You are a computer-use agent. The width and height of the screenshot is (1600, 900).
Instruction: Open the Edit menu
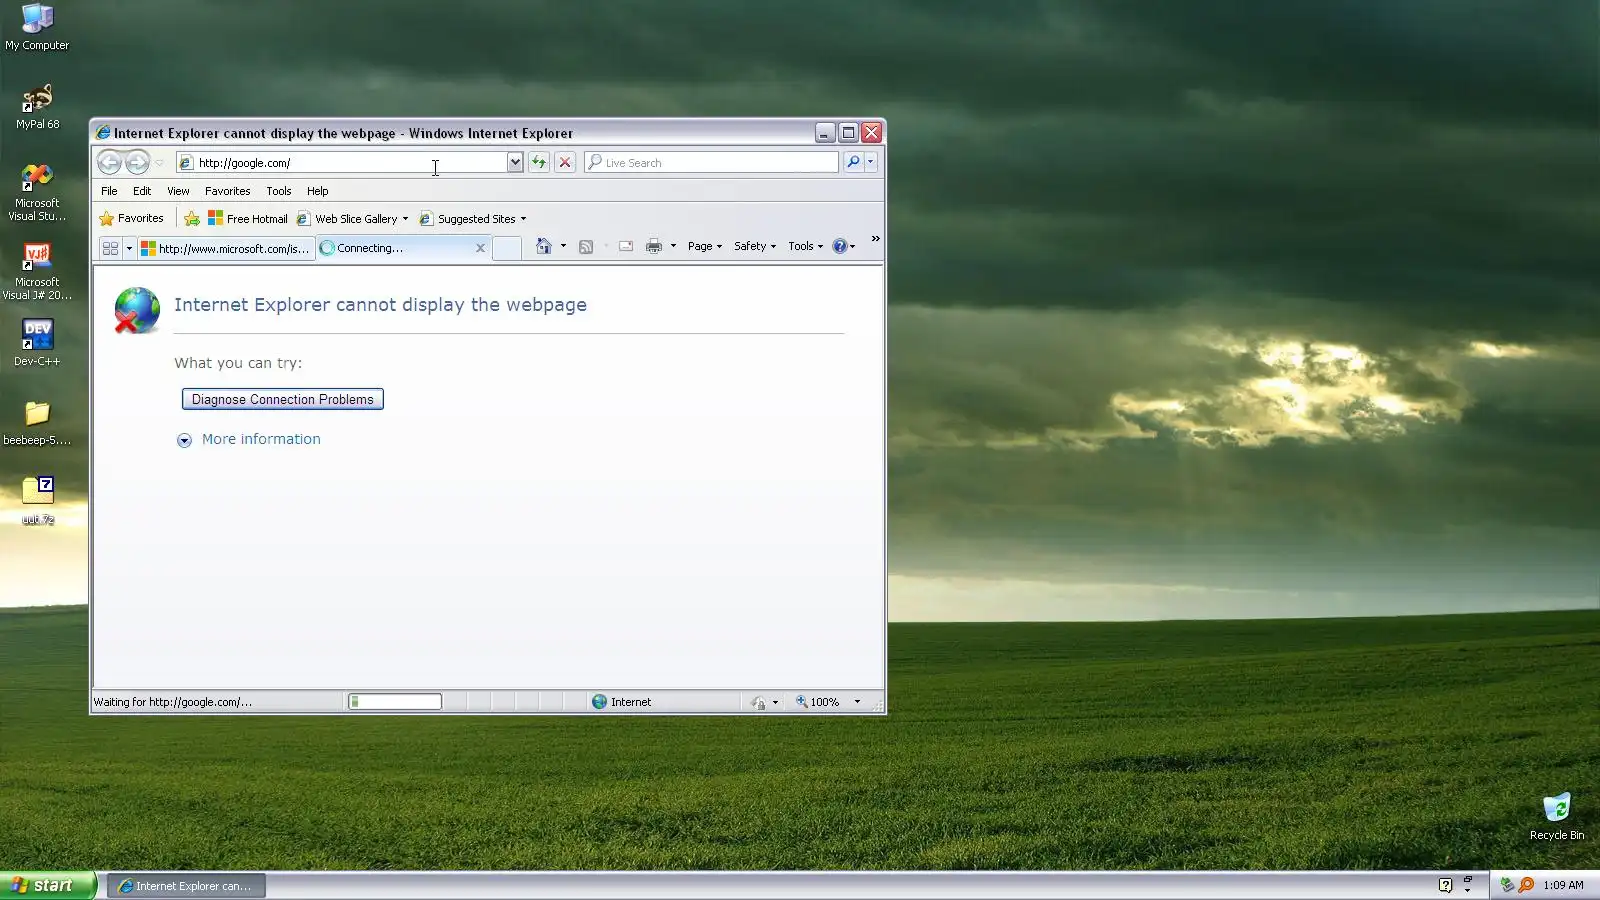[142, 191]
